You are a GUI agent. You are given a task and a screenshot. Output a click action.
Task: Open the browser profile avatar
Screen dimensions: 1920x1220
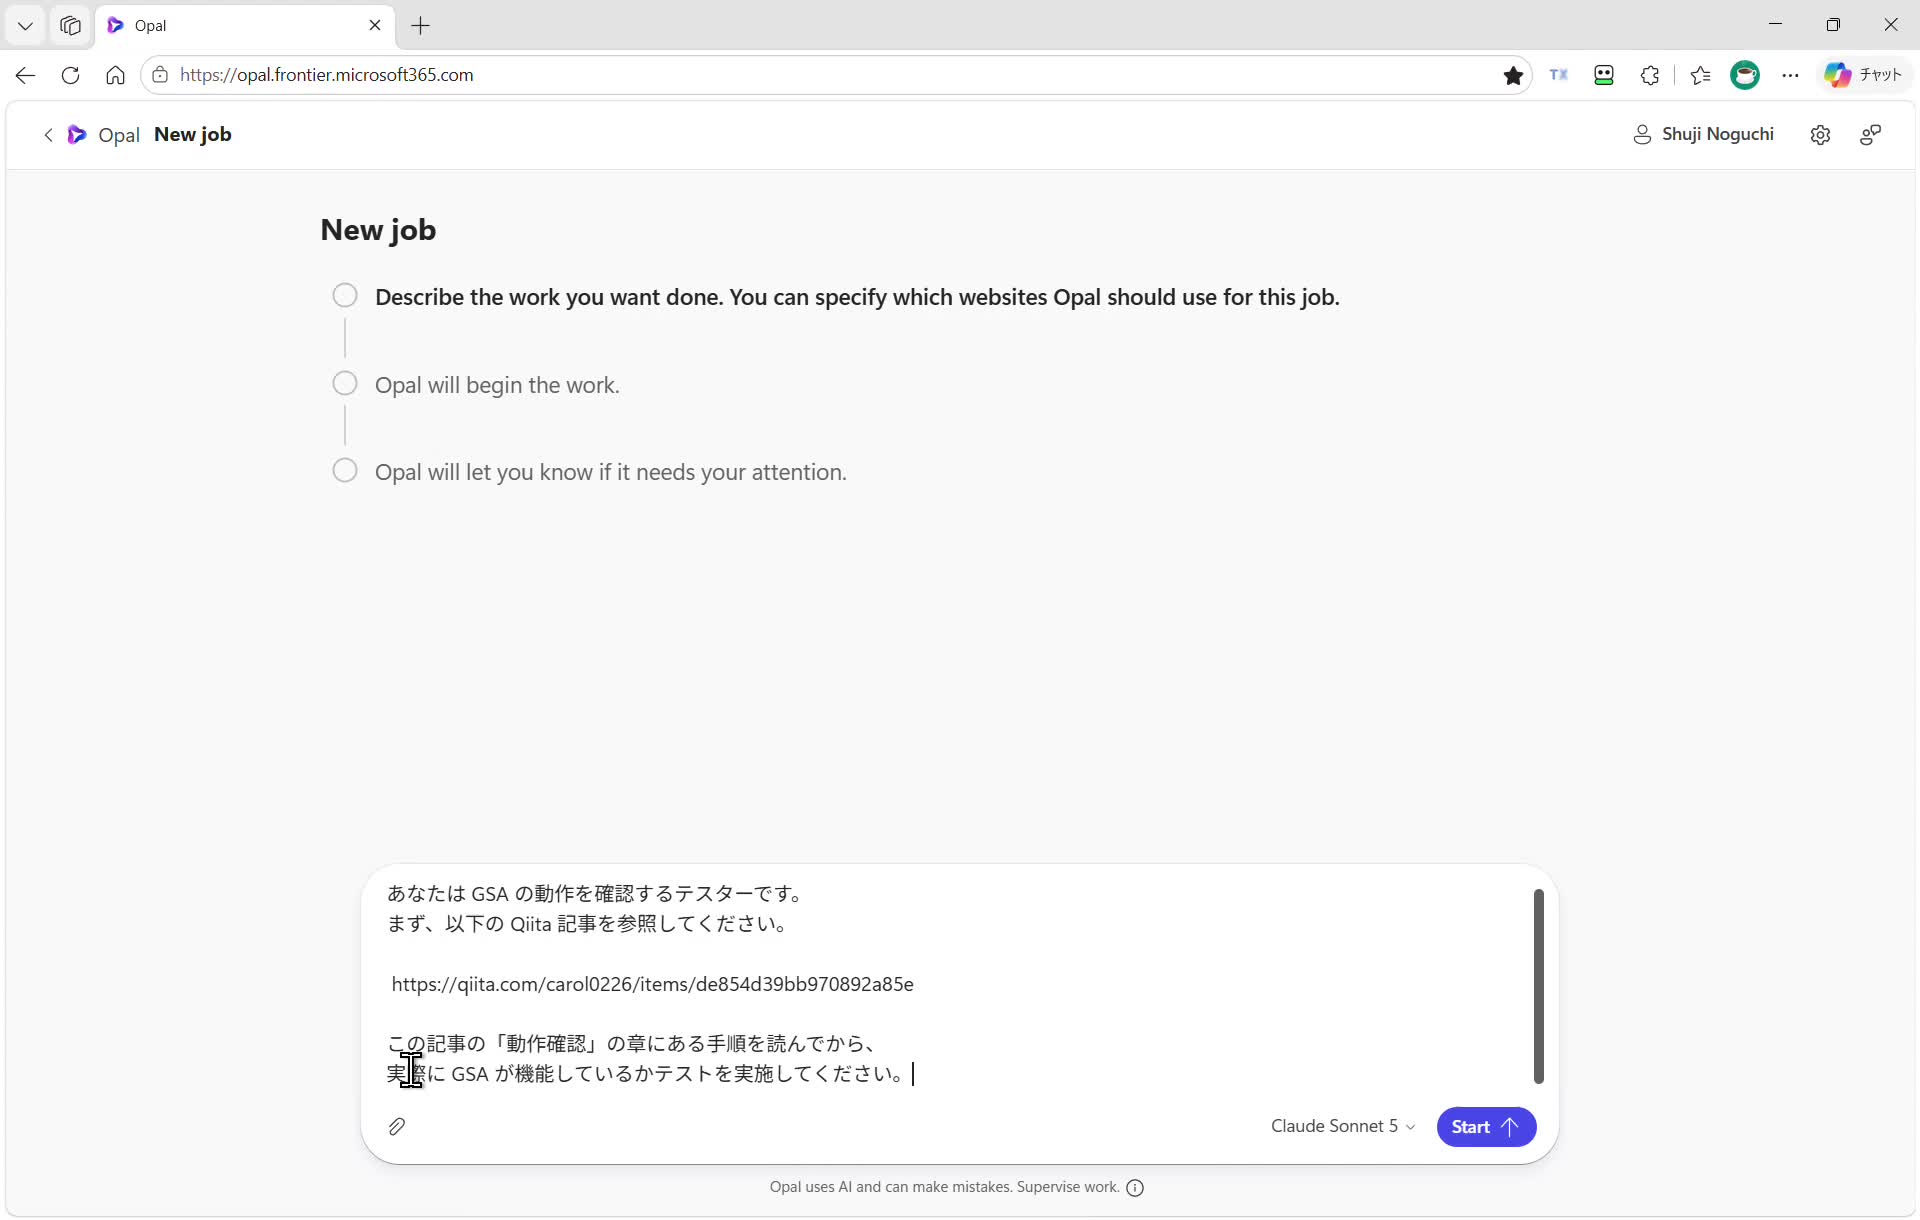pyautogui.click(x=1745, y=75)
